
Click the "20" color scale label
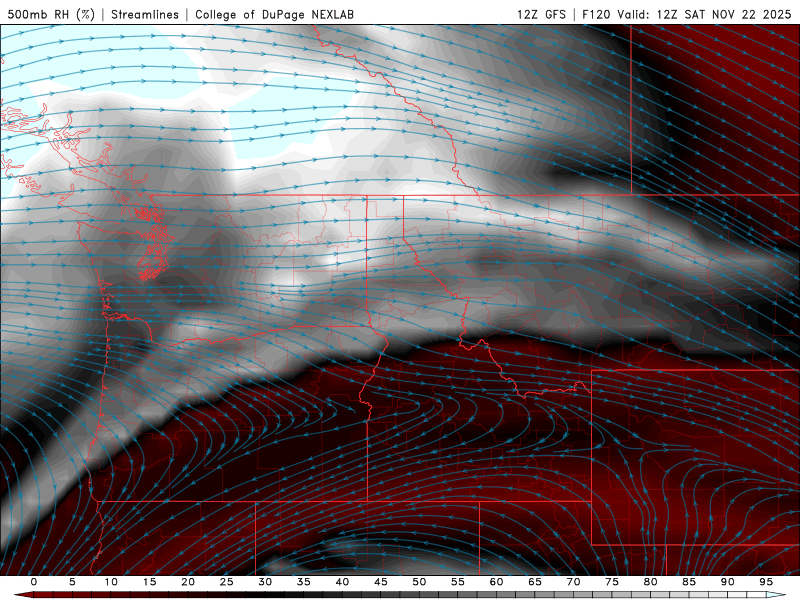point(188,582)
